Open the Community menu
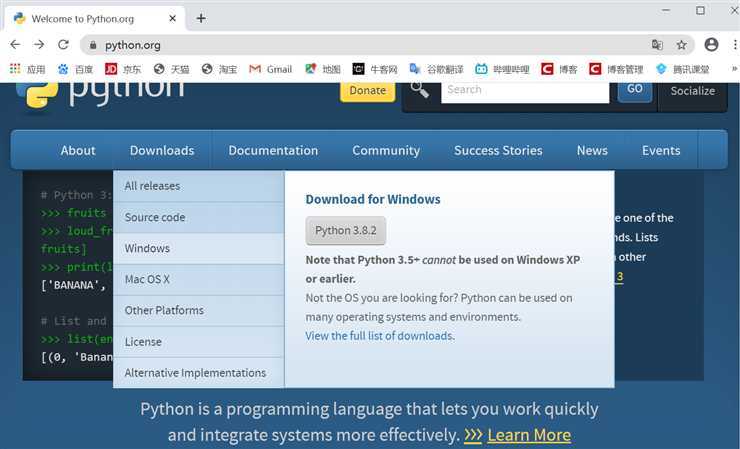 click(386, 150)
